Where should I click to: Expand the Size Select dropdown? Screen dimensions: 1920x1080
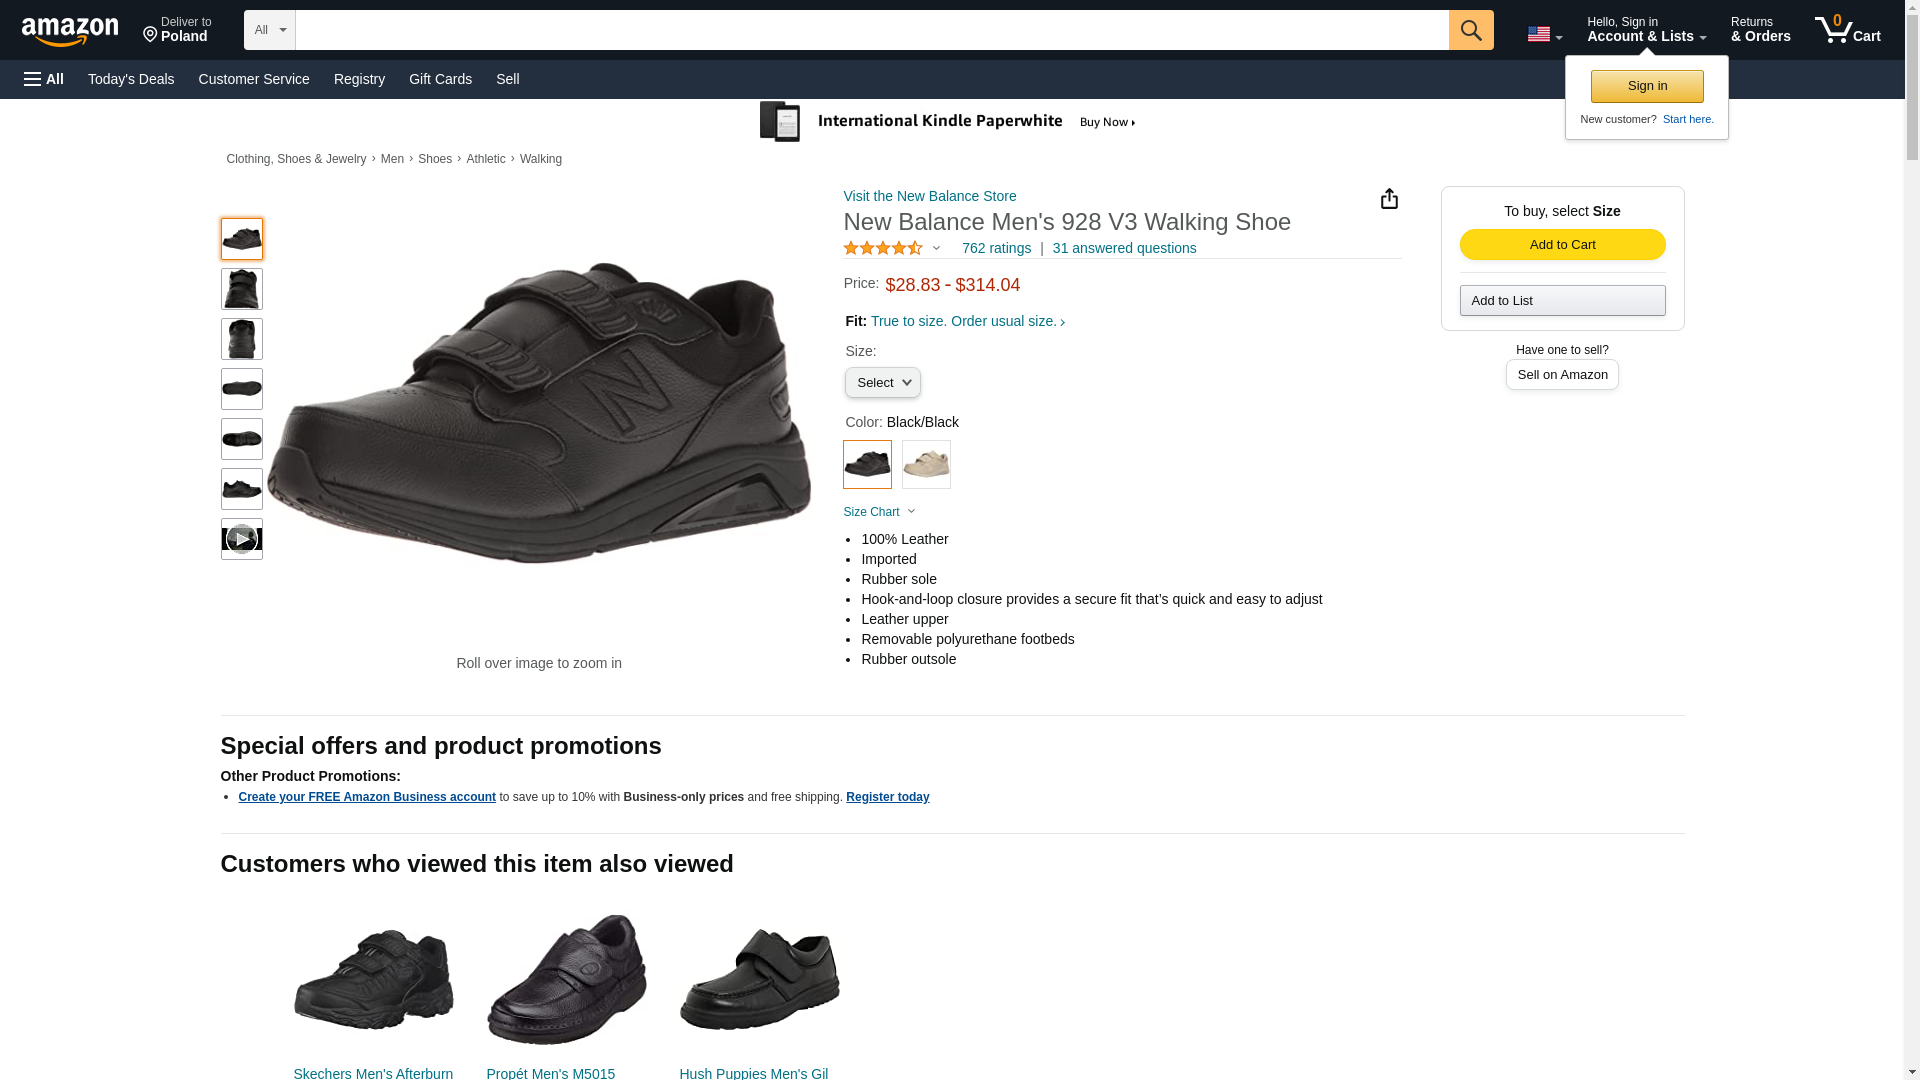point(882,383)
